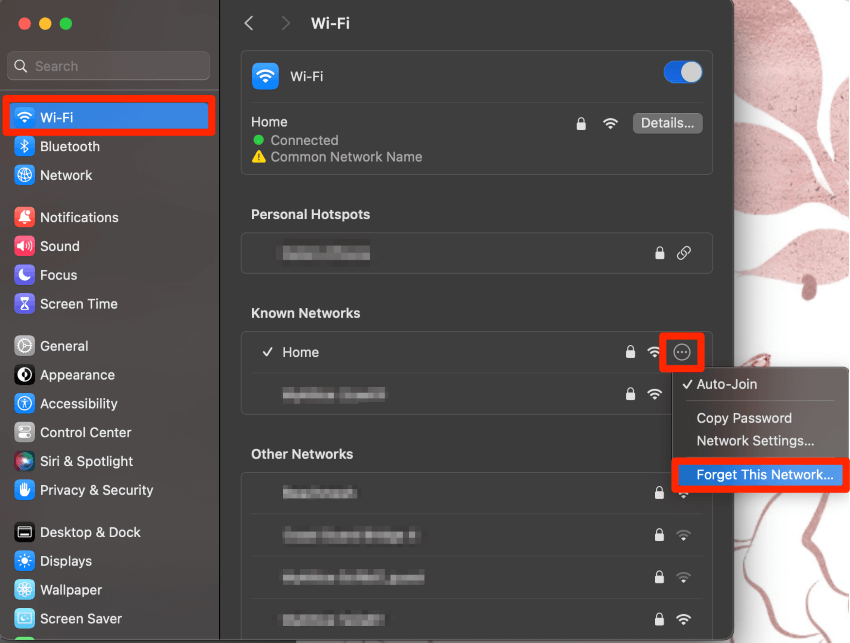Viewport: 850px width, 643px height.
Task: Click the more options button for Home
Action: pos(682,352)
